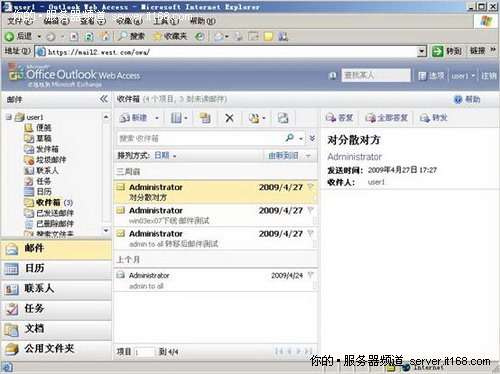Click the IE Search (搜索) button

[x=132, y=36]
